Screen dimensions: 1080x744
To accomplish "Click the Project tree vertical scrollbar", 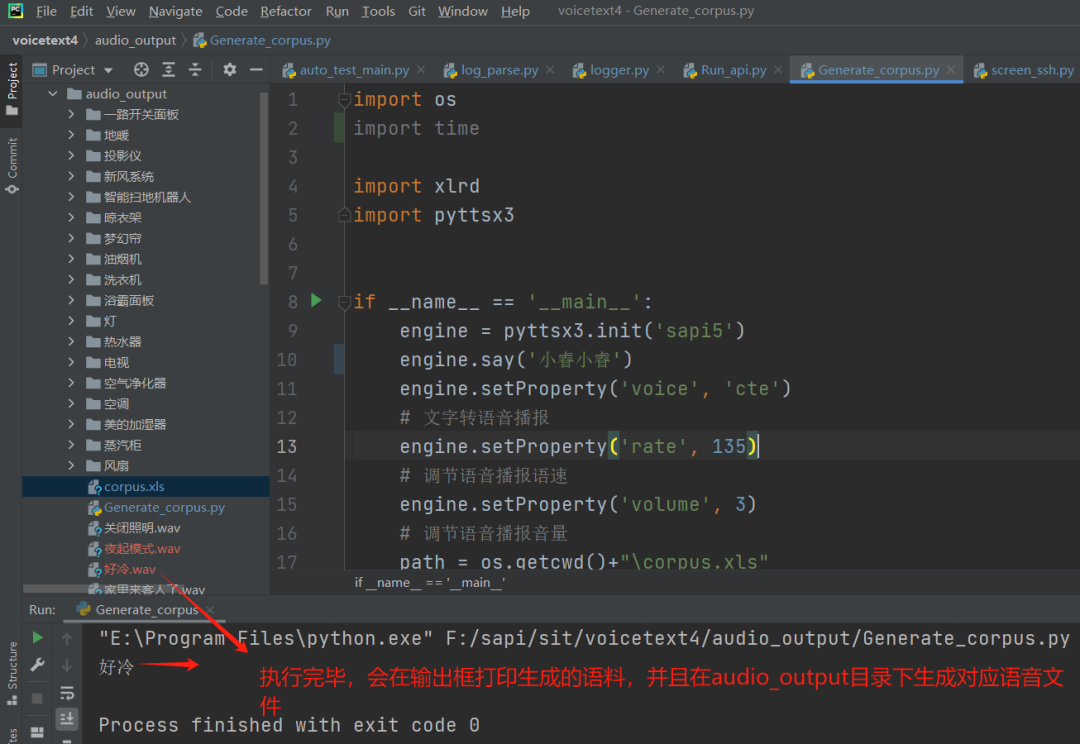I will pos(264,186).
